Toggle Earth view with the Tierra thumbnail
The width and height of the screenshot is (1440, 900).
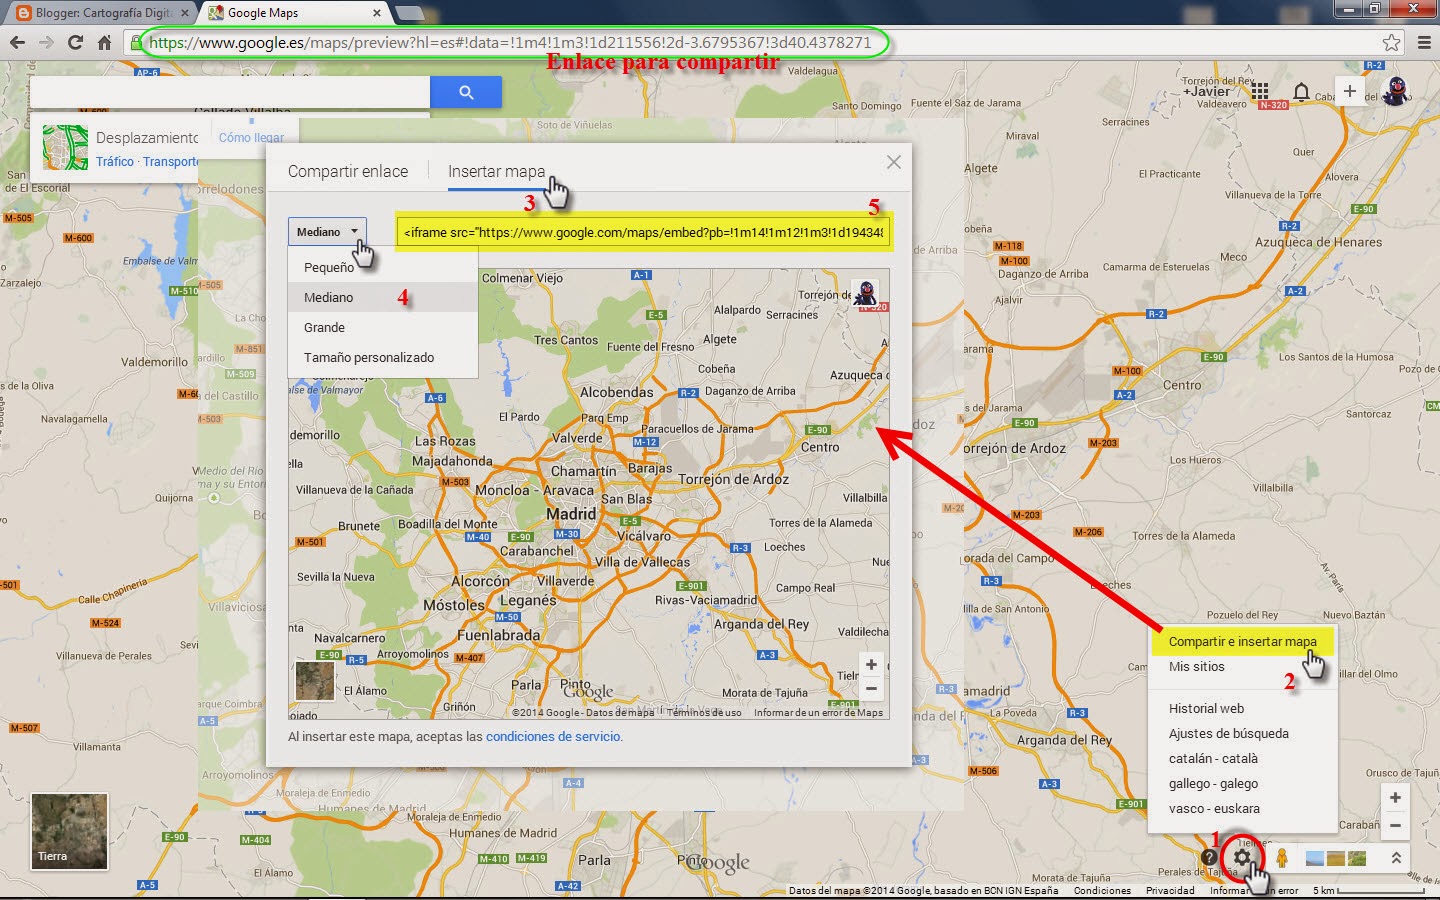tap(68, 831)
